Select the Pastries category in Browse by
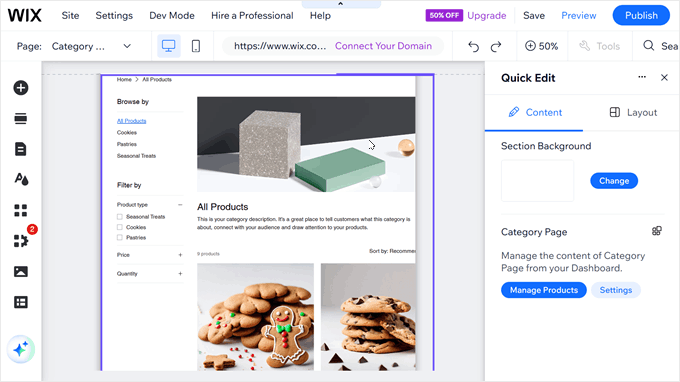This screenshot has height=382, width=680. pyautogui.click(x=127, y=144)
